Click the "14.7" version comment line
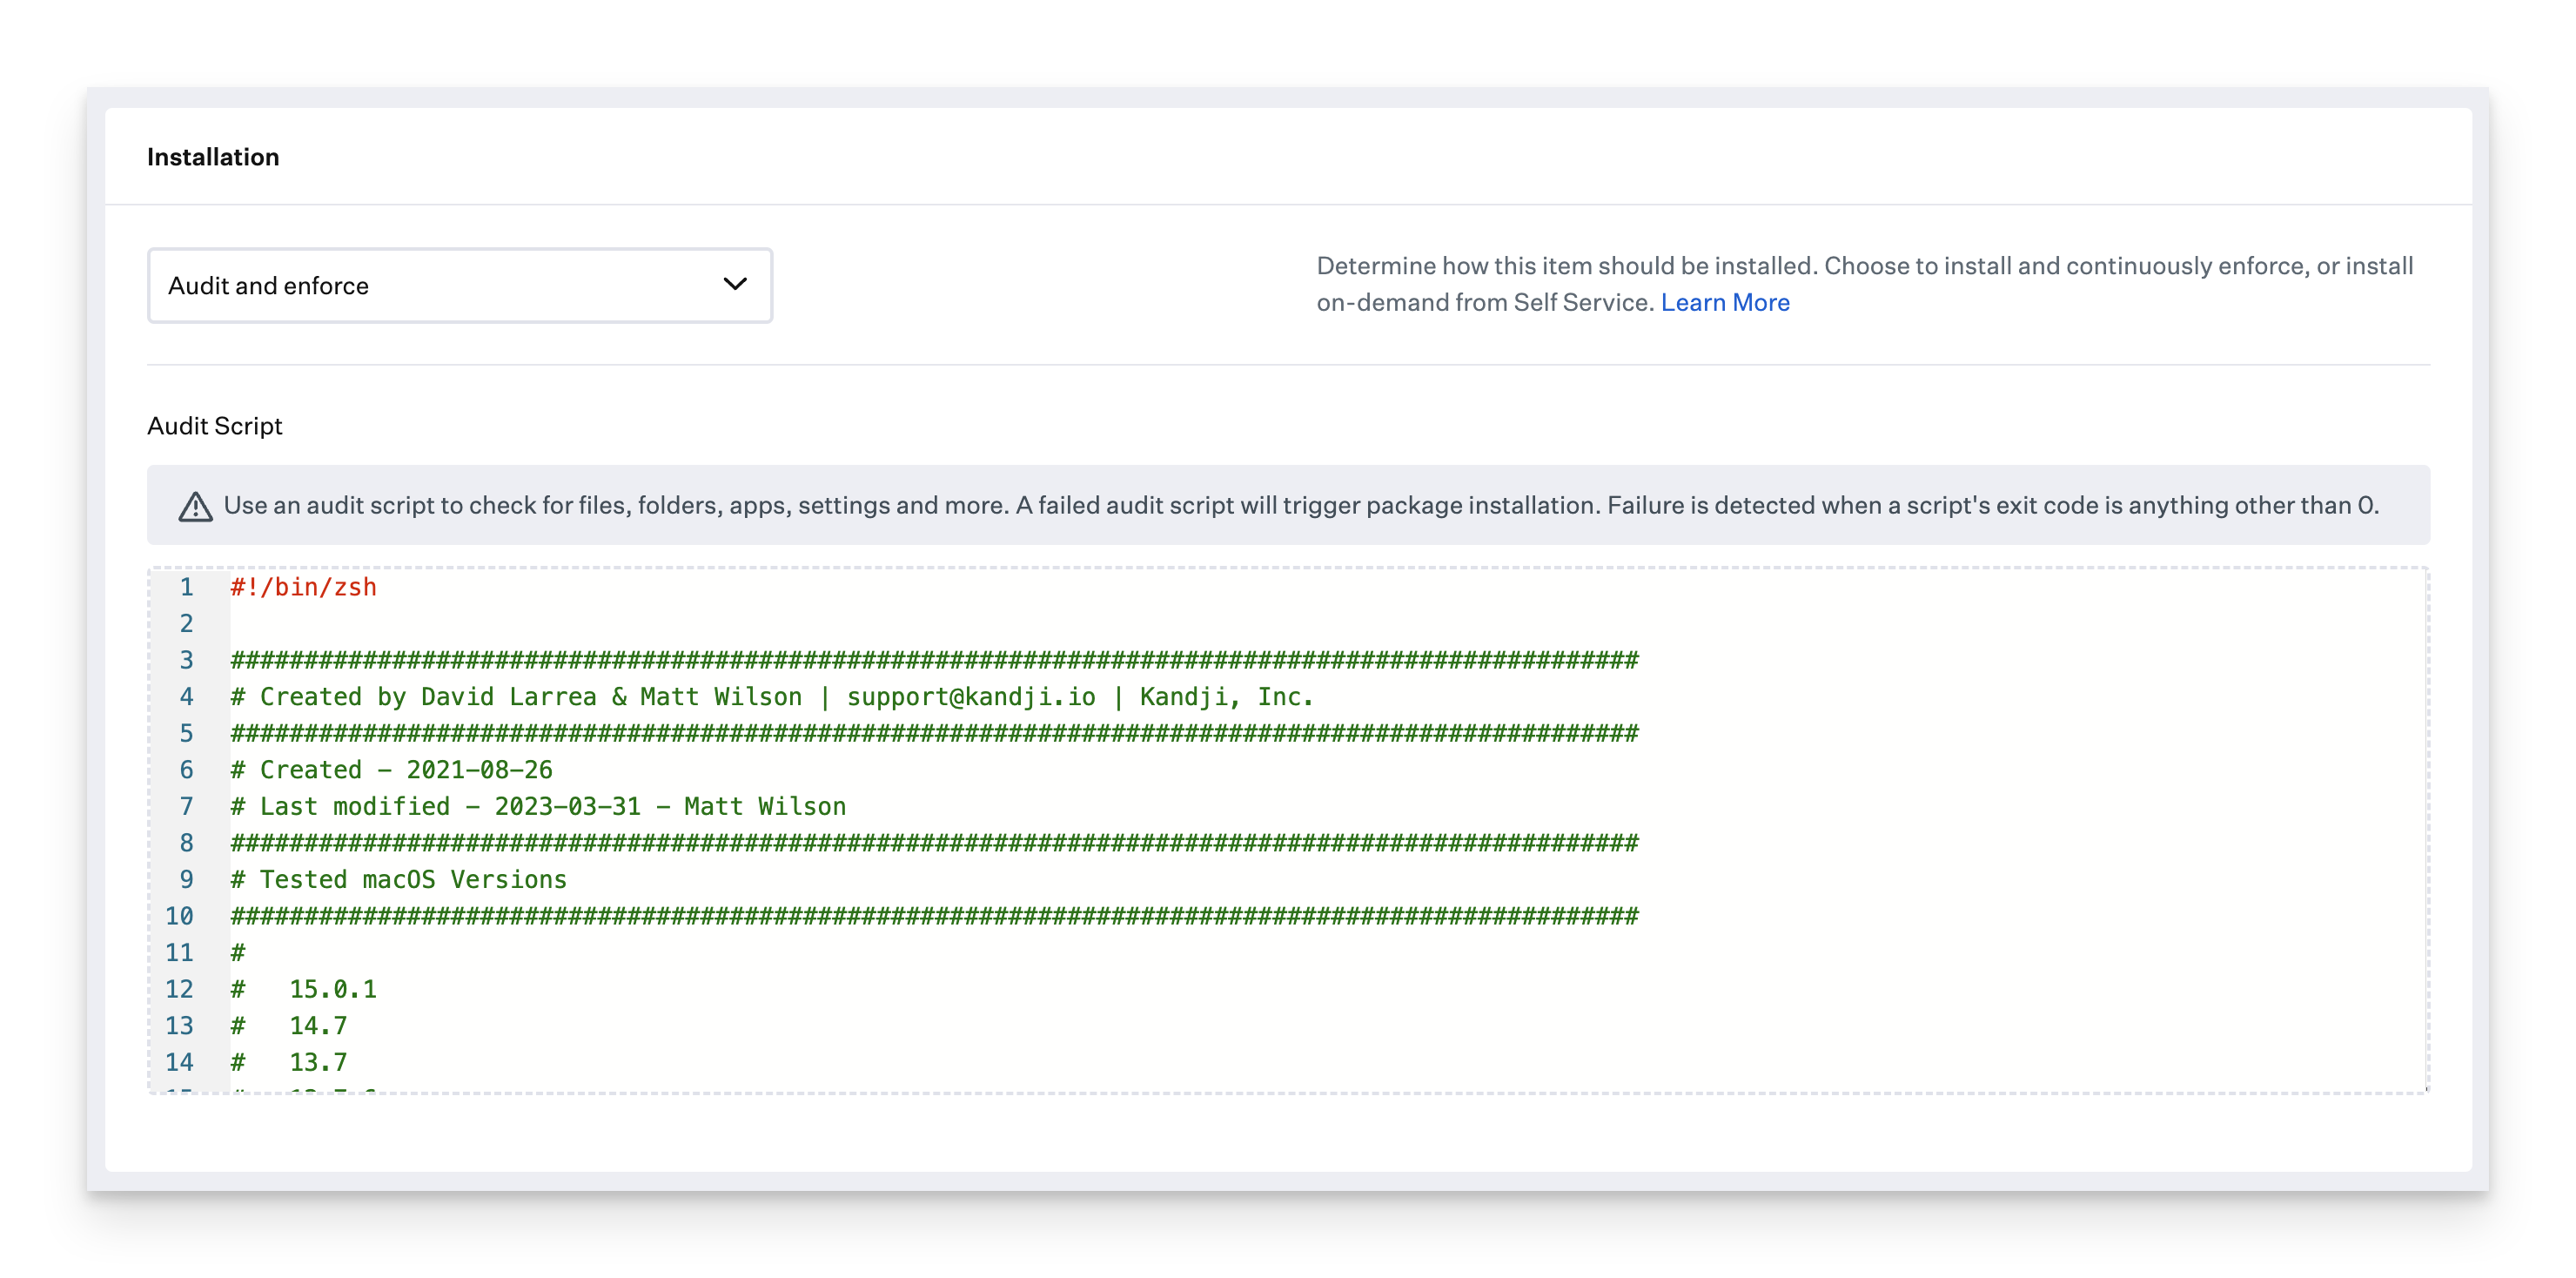The width and height of the screenshot is (2576, 1278). tap(316, 1025)
